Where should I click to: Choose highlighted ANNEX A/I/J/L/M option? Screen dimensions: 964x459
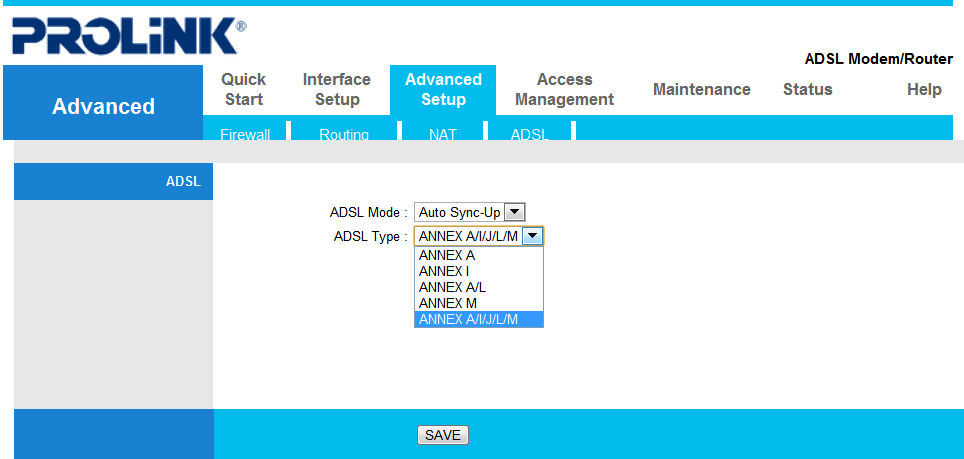(478, 319)
